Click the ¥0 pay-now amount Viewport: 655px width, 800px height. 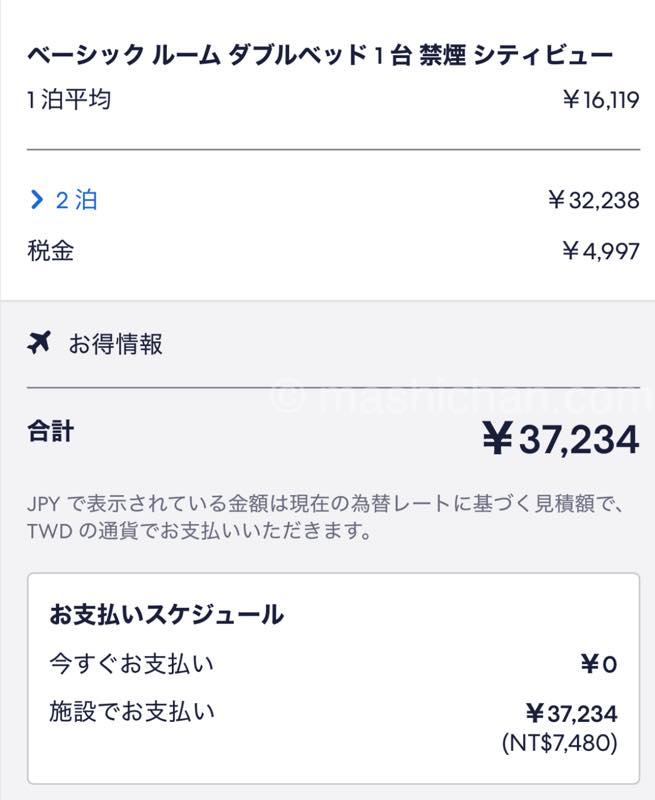[598, 664]
